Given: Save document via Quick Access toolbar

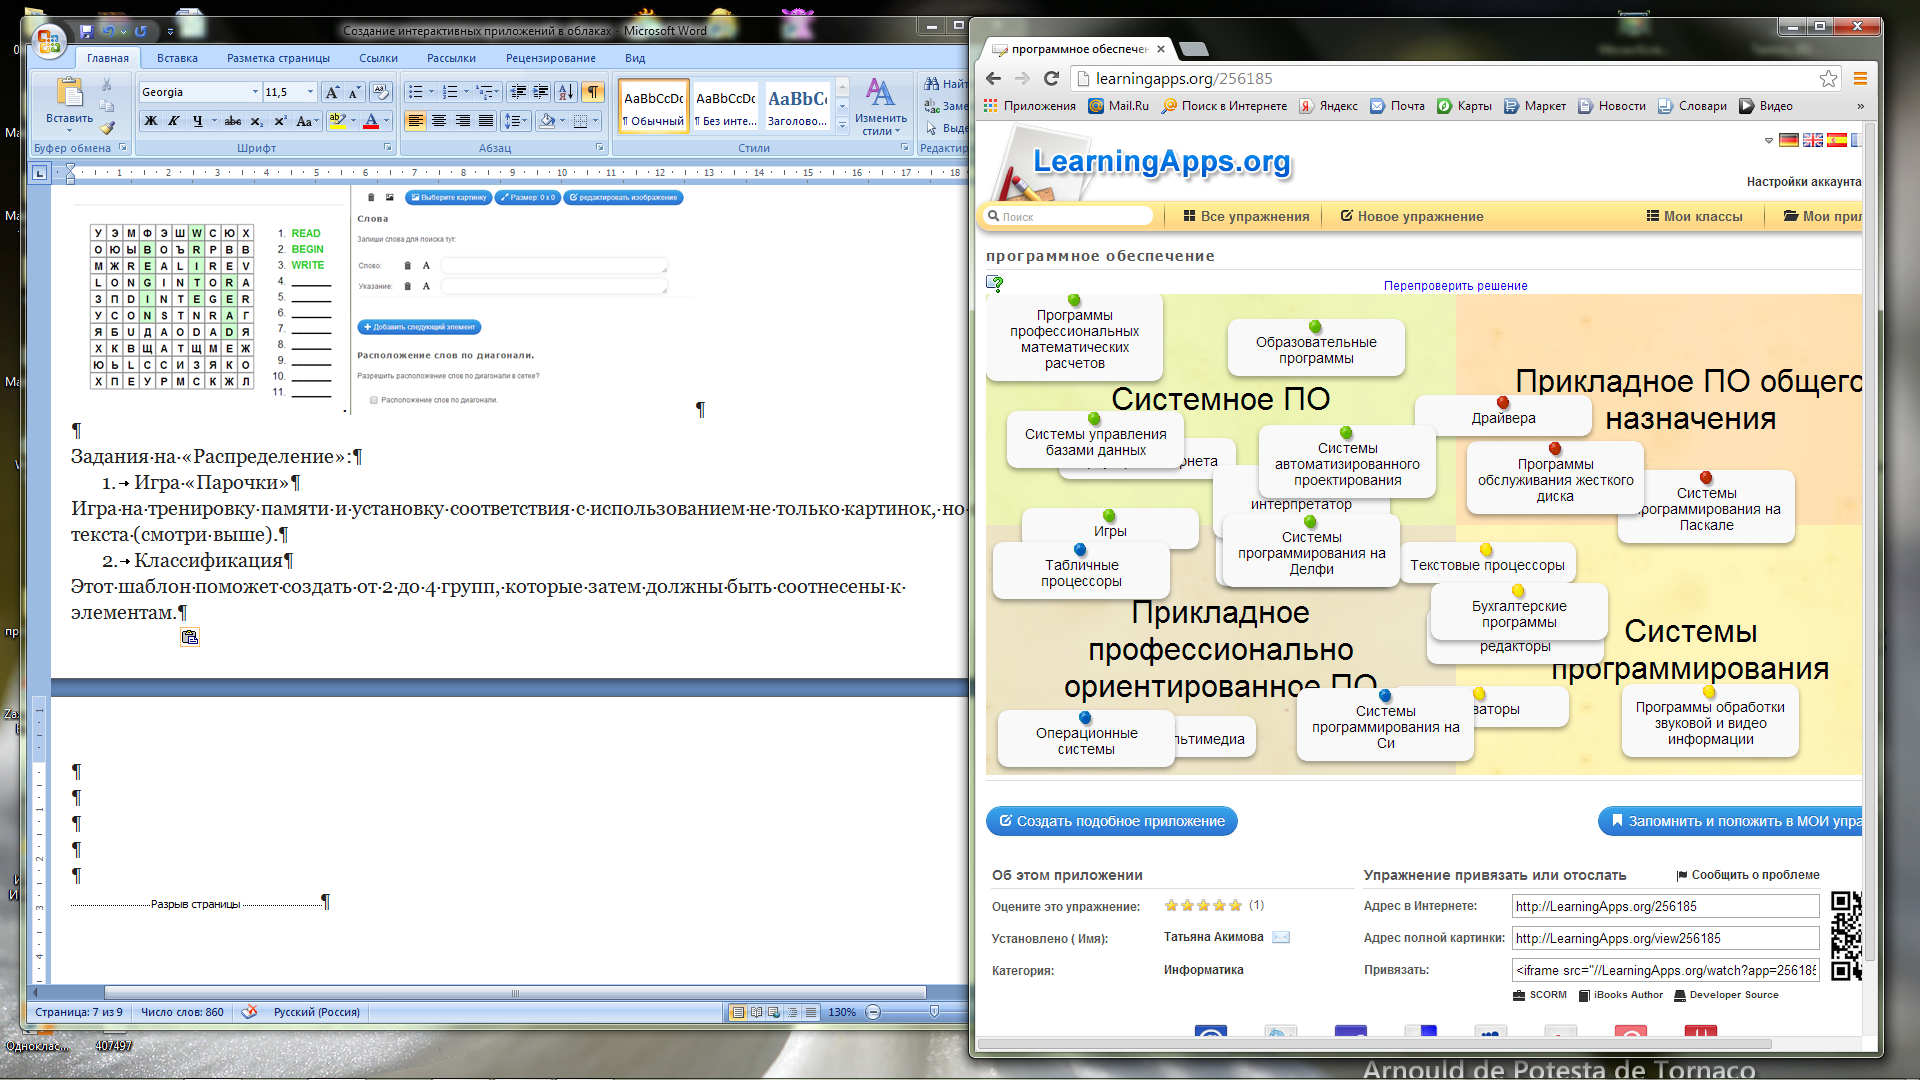Looking at the screenshot, I should coord(86,32).
